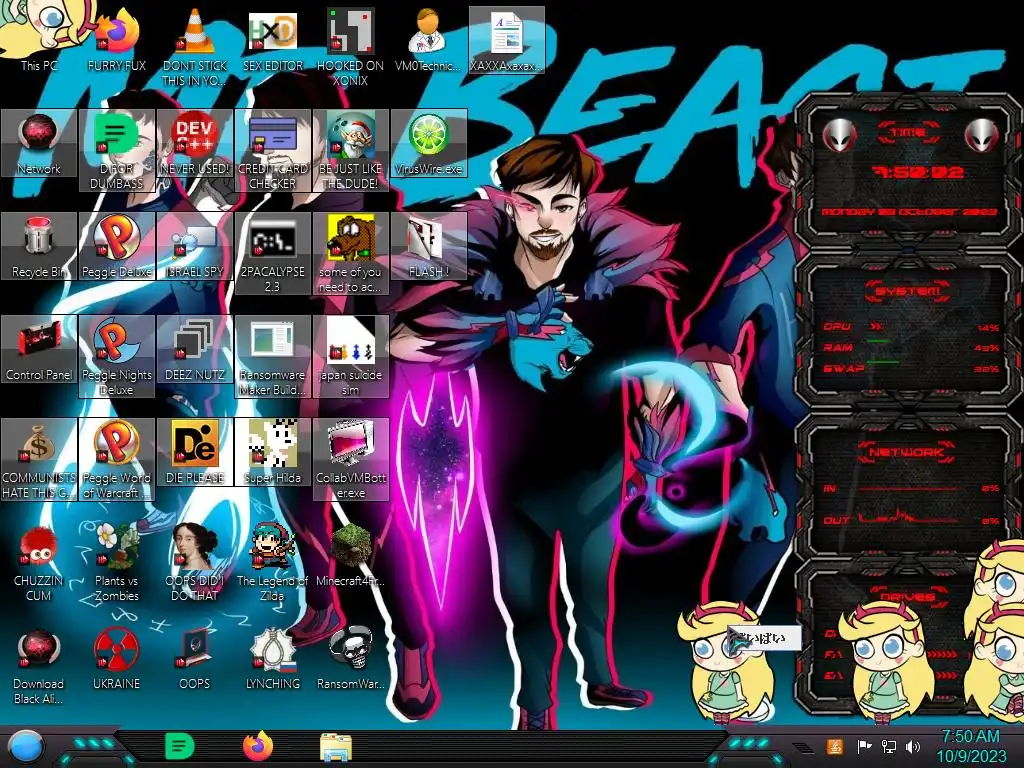Screen dimensions: 1024x768
Task: Select the japan suicide sim icon
Action: coord(350,357)
